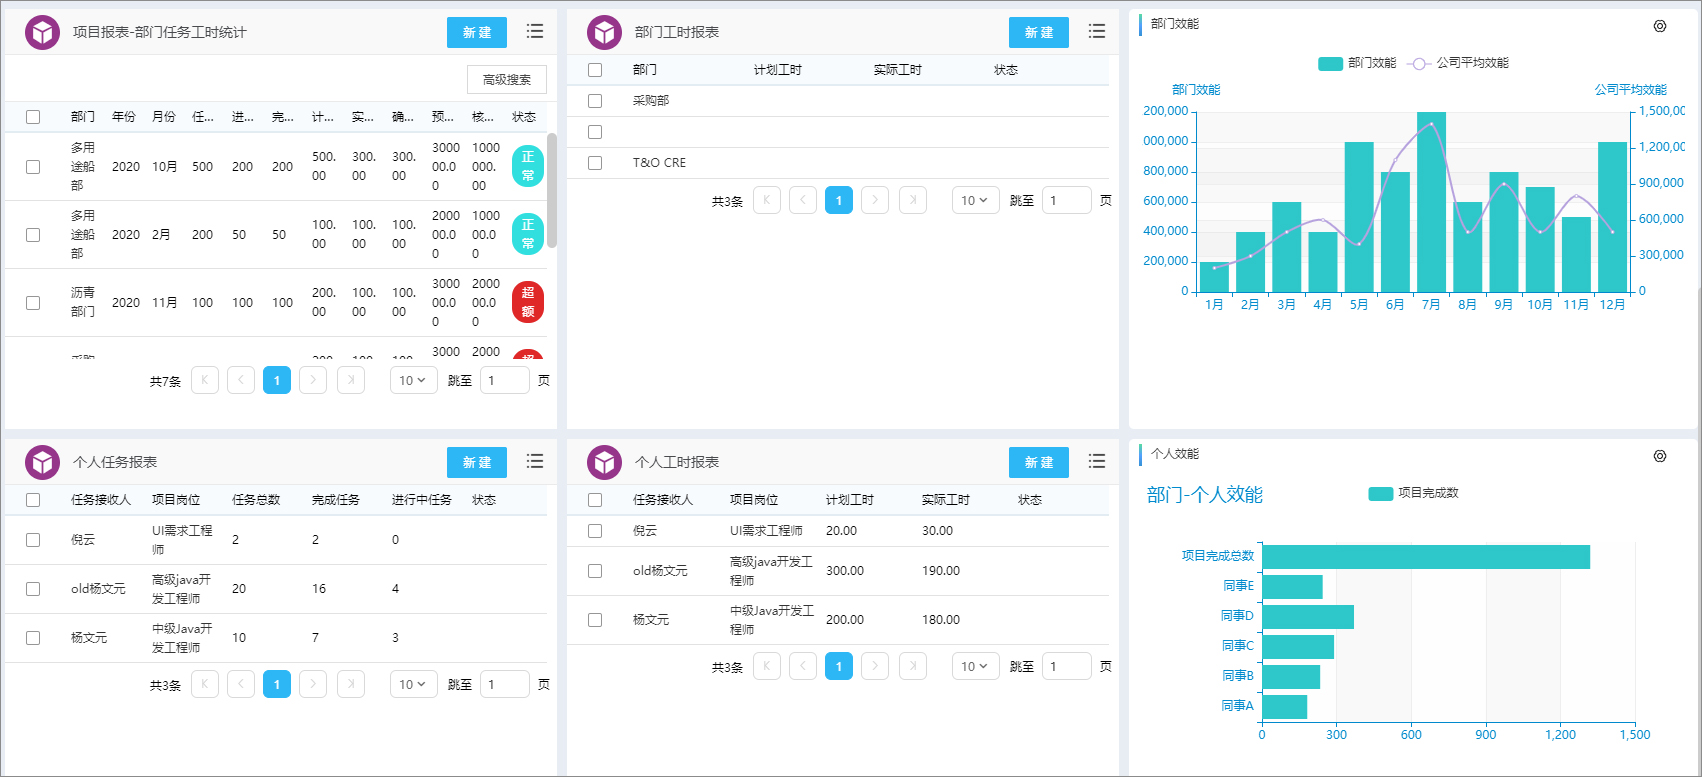Open list menu icon in 个人工时报表 panel
The height and width of the screenshot is (777, 1702).
[x=1097, y=462]
